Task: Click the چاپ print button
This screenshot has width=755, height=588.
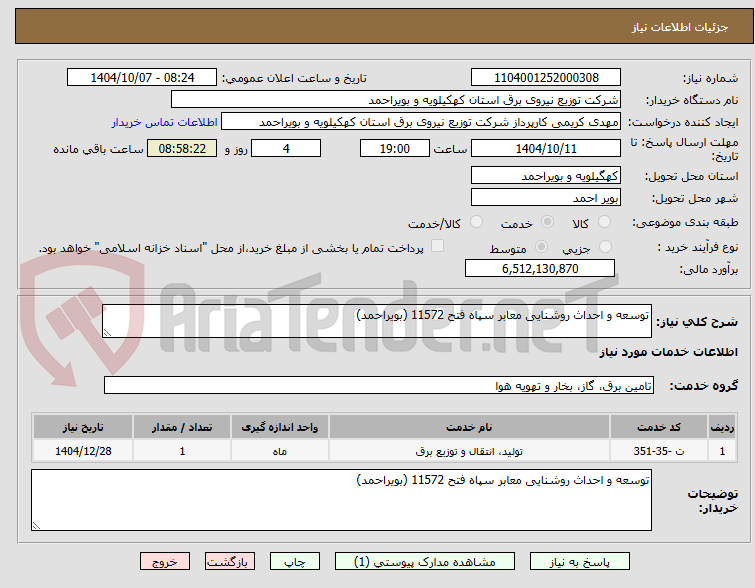Action: (x=295, y=562)
